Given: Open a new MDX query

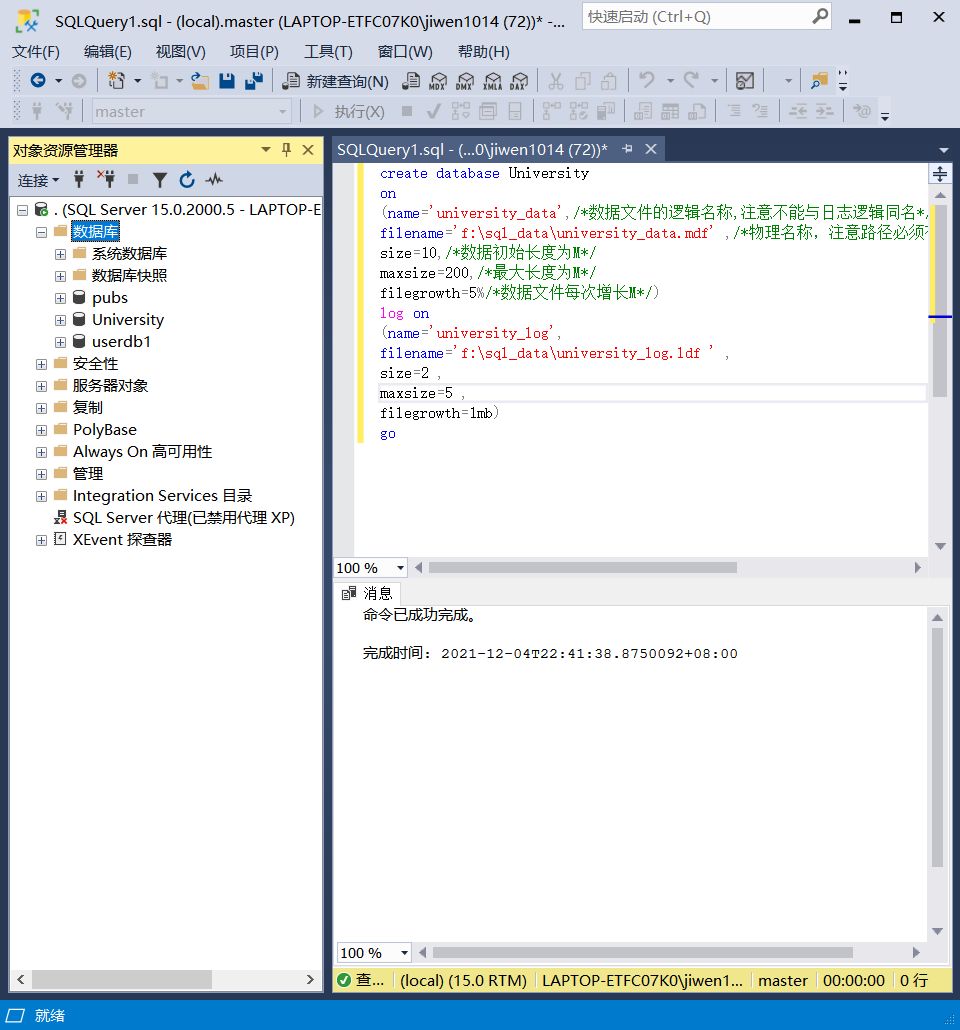Looking at the screenshot, I should coord(438,81).
